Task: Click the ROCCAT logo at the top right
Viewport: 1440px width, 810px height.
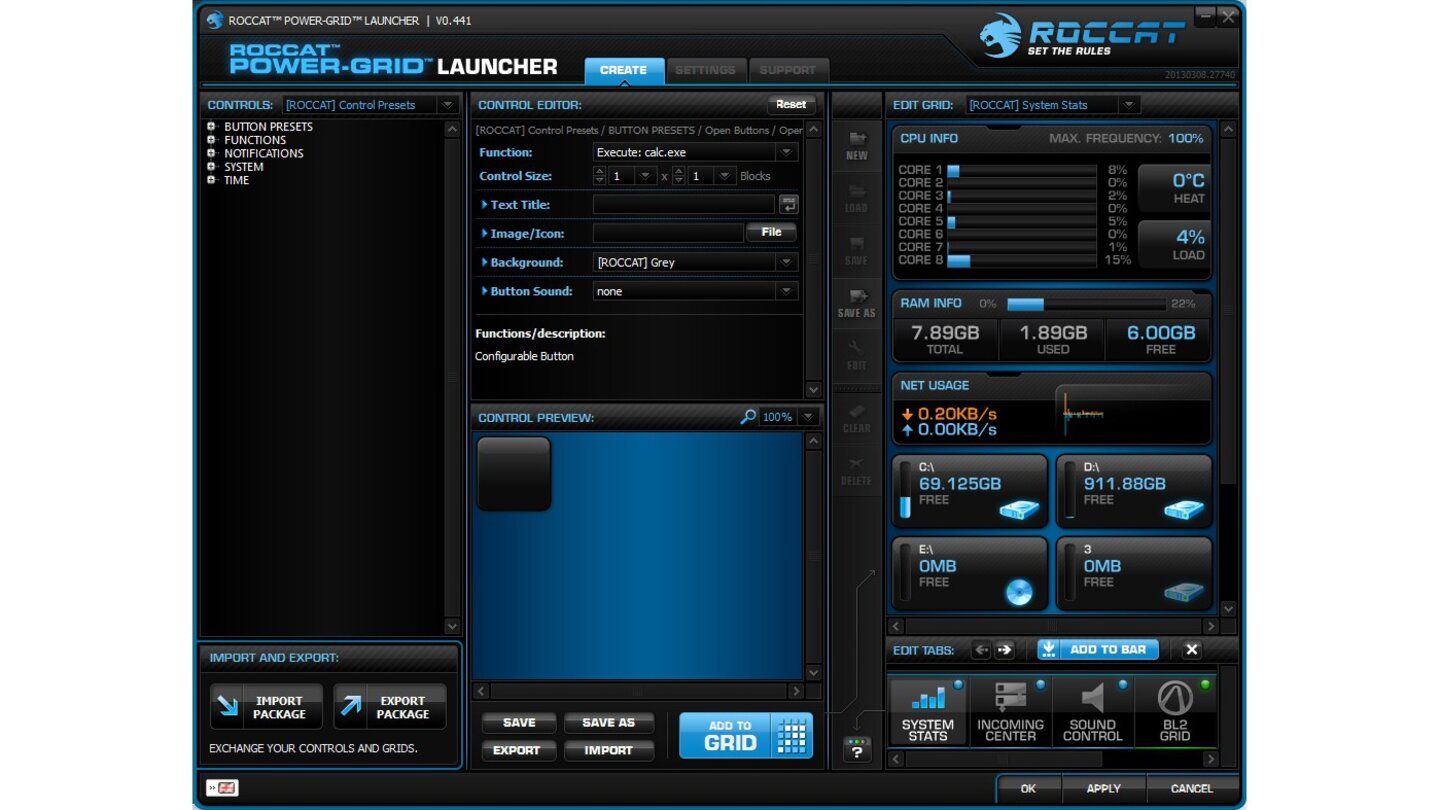Action: [1082, 36]
